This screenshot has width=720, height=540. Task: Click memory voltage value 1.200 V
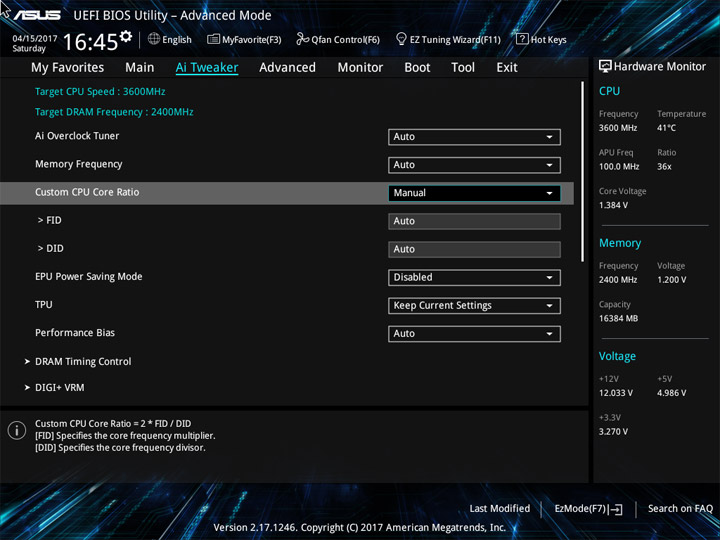(x=671, y=280)
